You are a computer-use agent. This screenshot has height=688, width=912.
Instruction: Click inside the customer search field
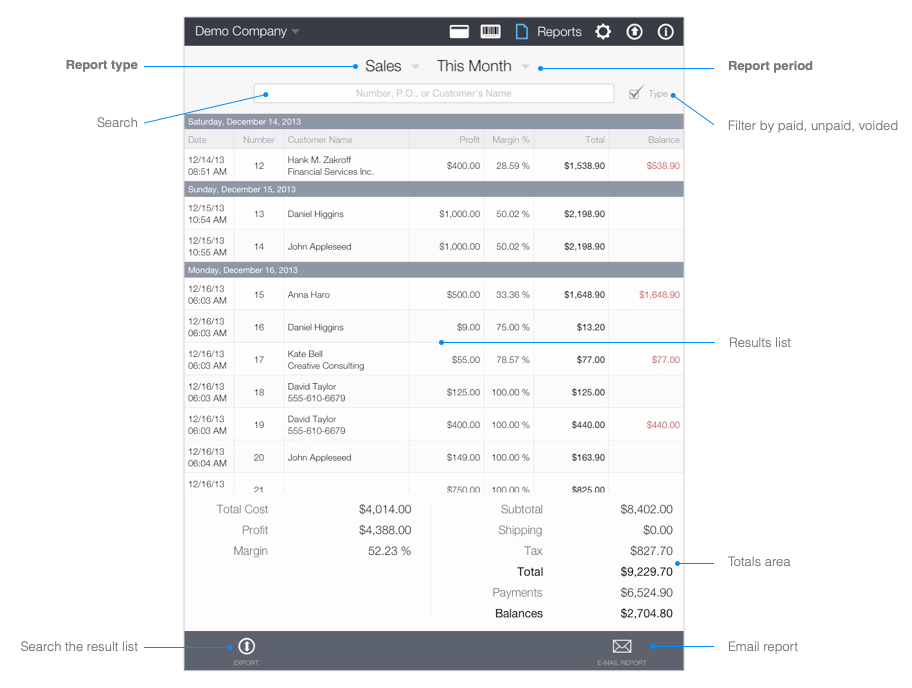coord(435,92)
